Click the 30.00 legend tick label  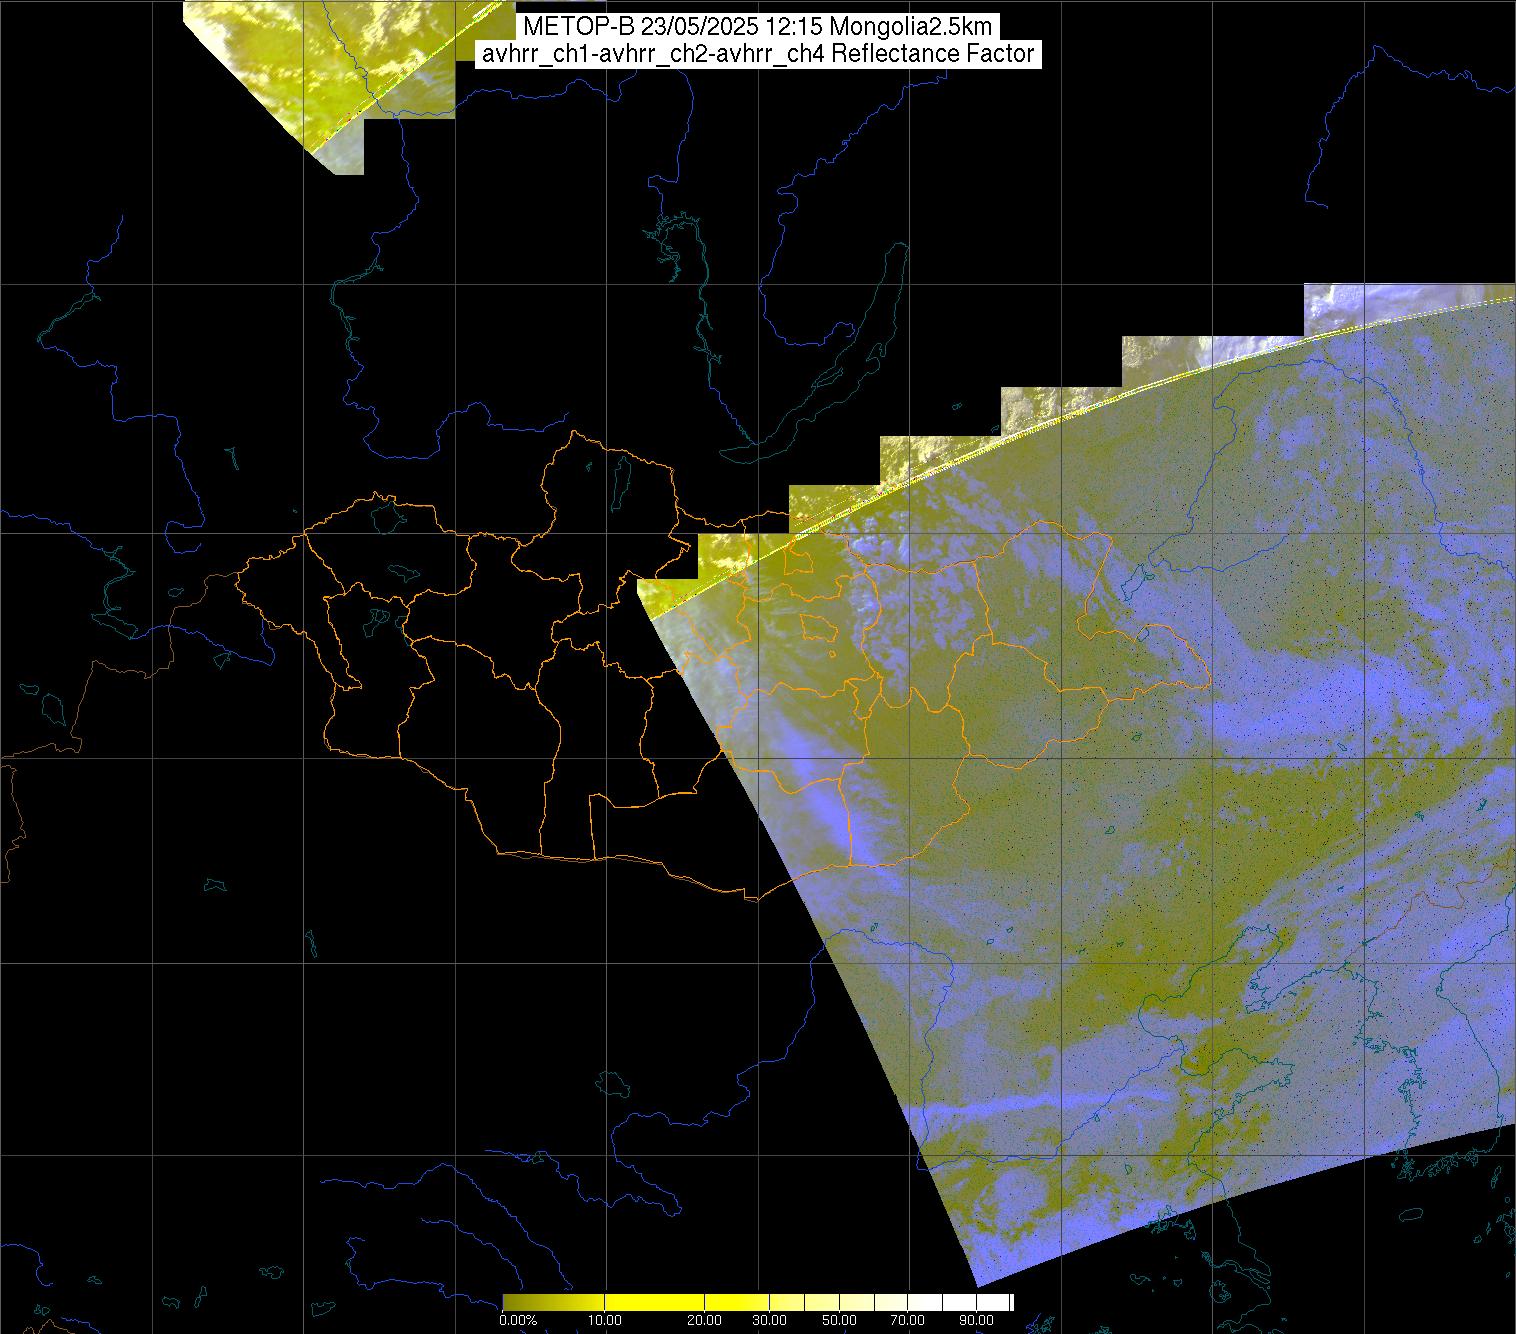(769, 1320)
